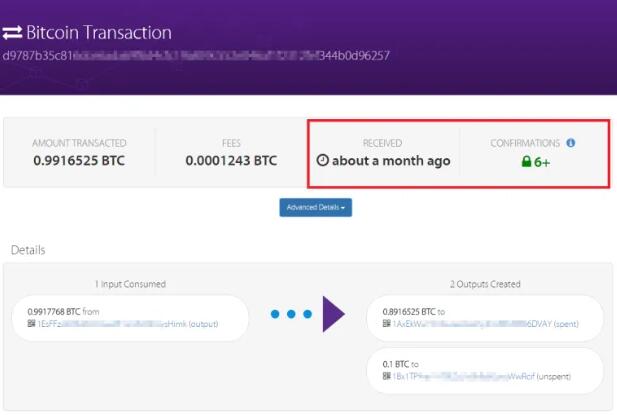617x415 pixels.
Task: Click QR icon beside the 1EsFFz address
Action: (x=31, y=323)
